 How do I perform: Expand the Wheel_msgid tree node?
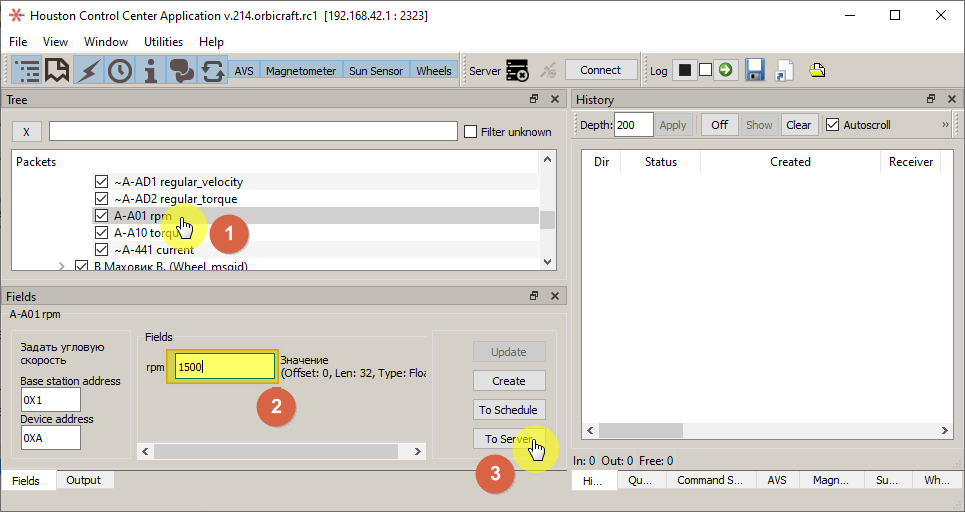(x=62, y=266)
